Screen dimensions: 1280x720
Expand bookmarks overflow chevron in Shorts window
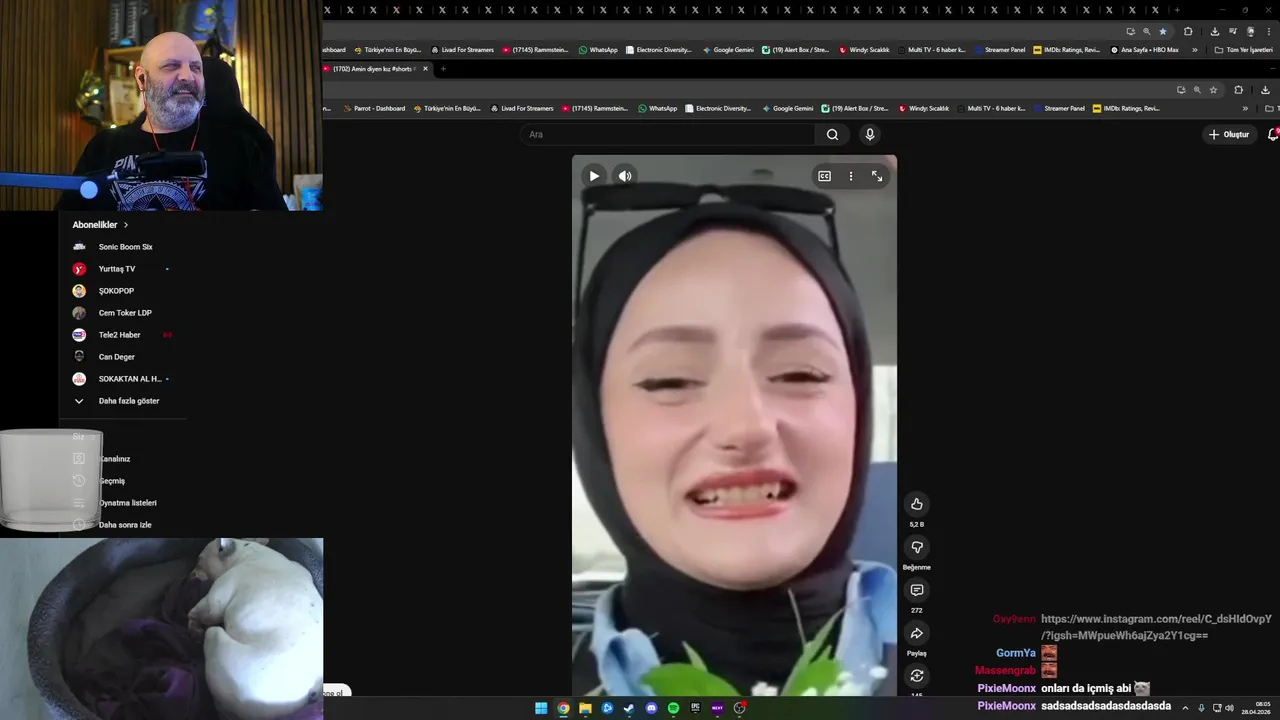coord(1245,108)
